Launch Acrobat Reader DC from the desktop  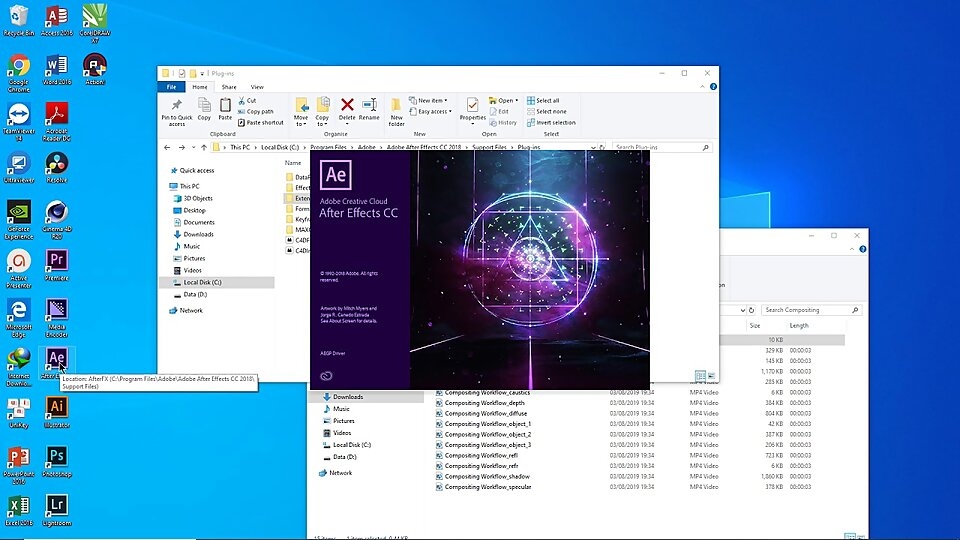[x=56, y=122]
